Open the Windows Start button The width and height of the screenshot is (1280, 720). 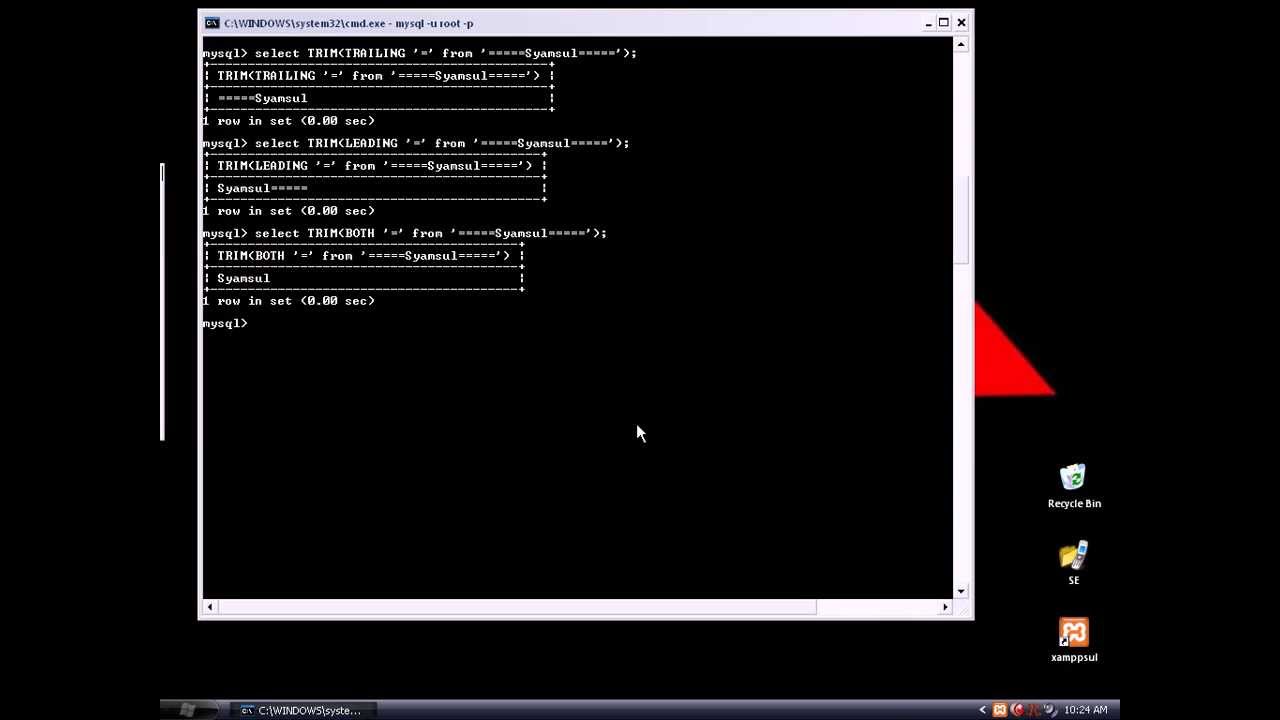pos(187,709)
